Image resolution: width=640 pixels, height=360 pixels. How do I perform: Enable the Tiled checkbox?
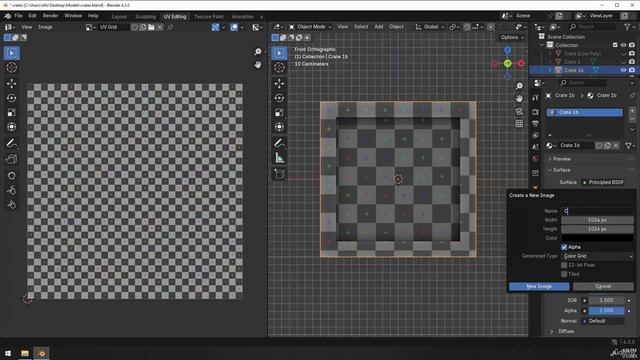(x=564, y=274)
